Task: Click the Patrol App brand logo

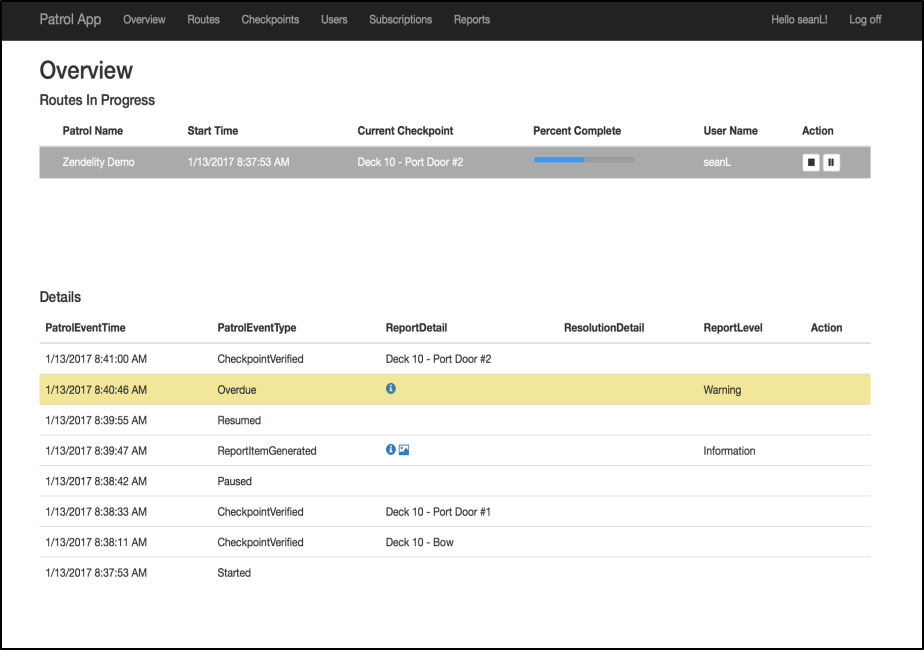Action: coord(70,19)
